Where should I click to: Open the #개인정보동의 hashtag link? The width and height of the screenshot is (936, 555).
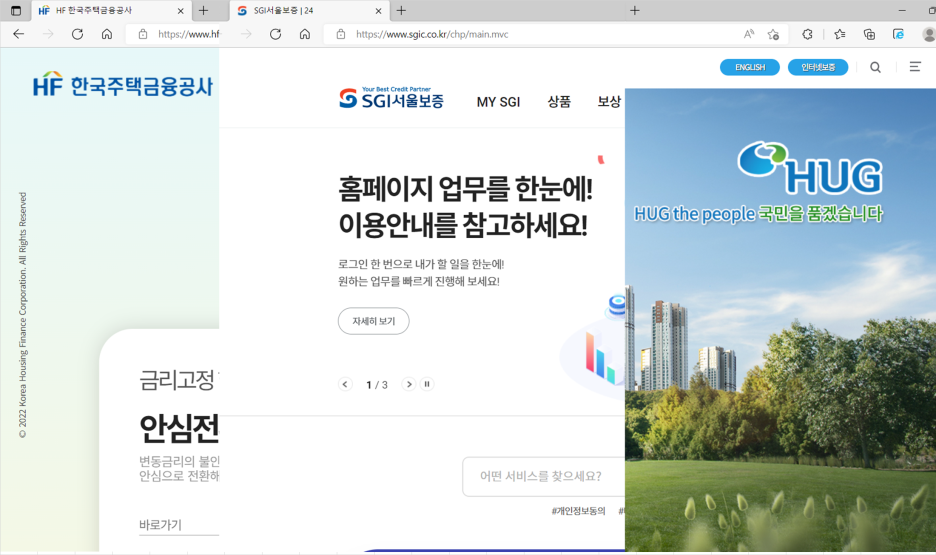[578, 511]
